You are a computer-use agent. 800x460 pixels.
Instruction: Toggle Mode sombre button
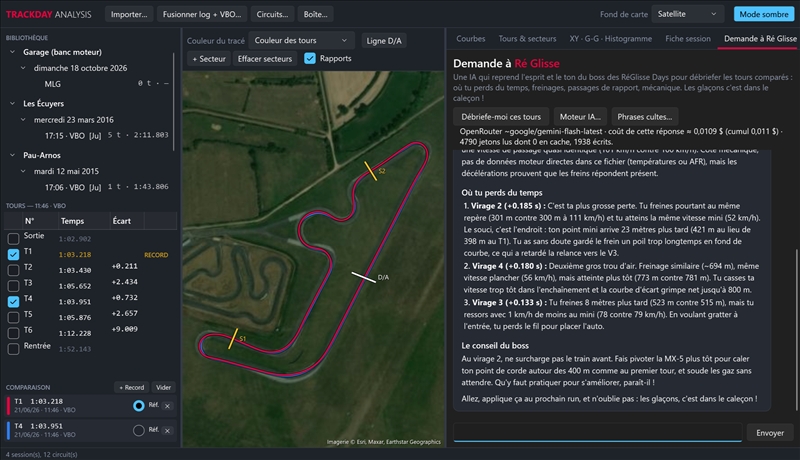click(x=764, y=14)
